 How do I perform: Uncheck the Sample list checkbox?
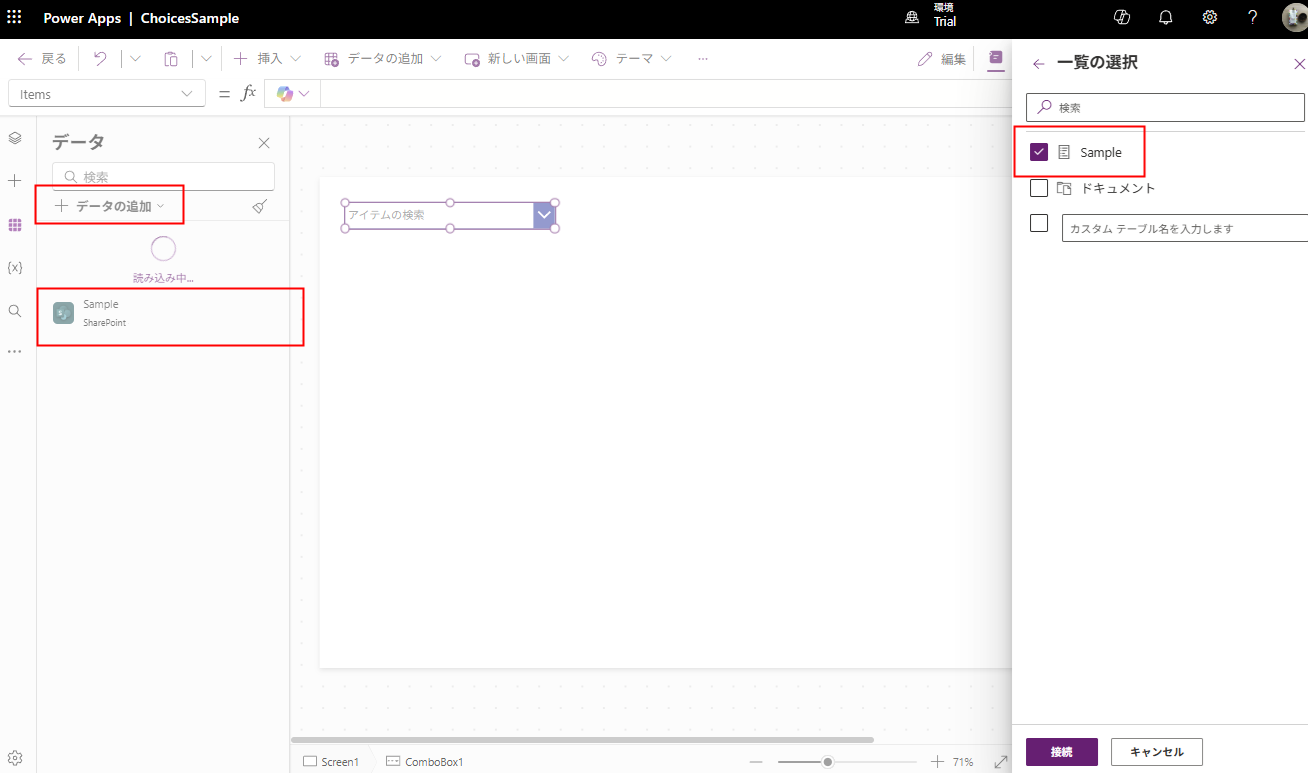pyautogui.click(x=1038, y=151)
